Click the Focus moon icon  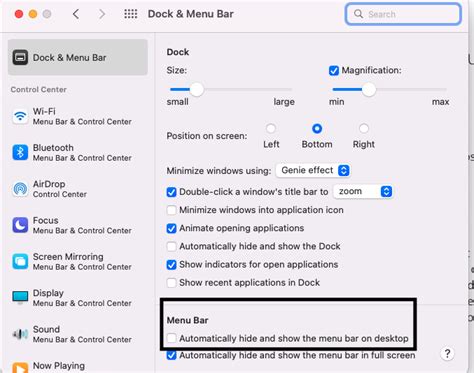click(x=20, y=225)
